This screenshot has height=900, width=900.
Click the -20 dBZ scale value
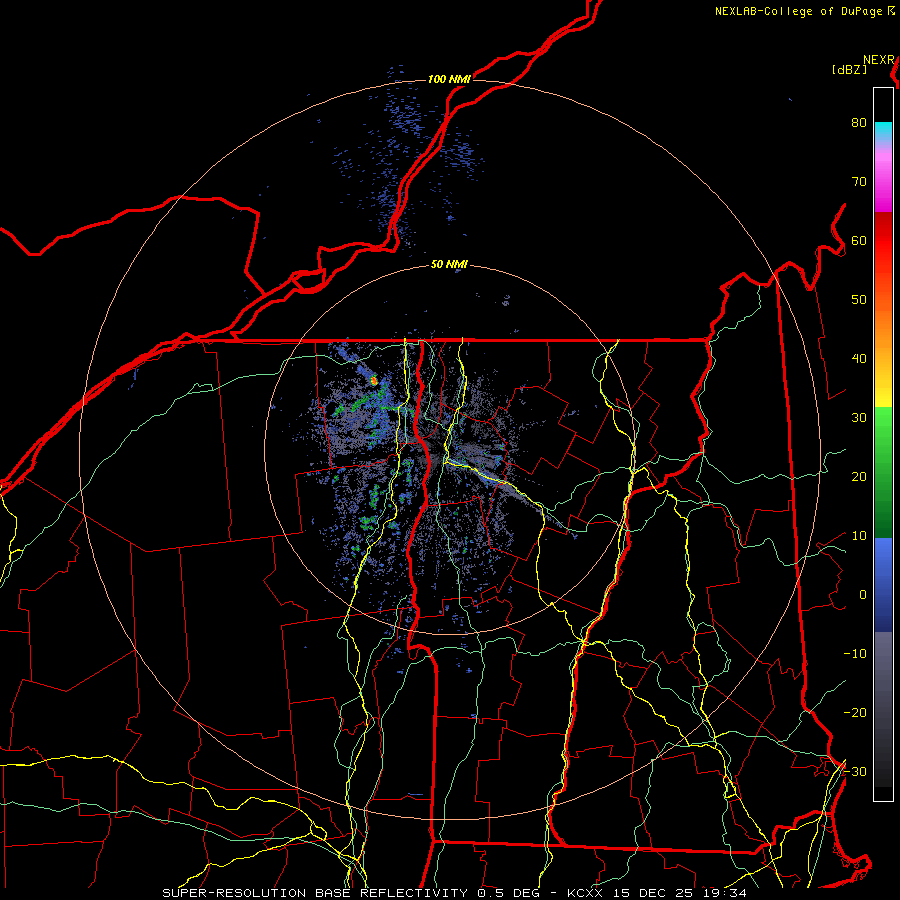point(855,713)
